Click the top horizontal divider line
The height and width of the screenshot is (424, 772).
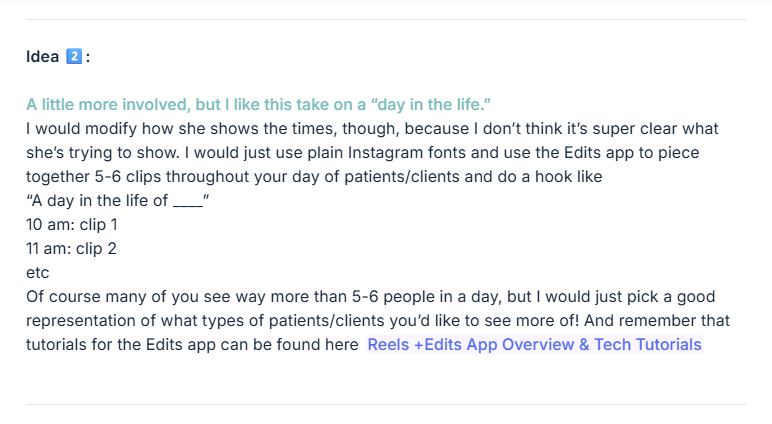coord(386,19)
